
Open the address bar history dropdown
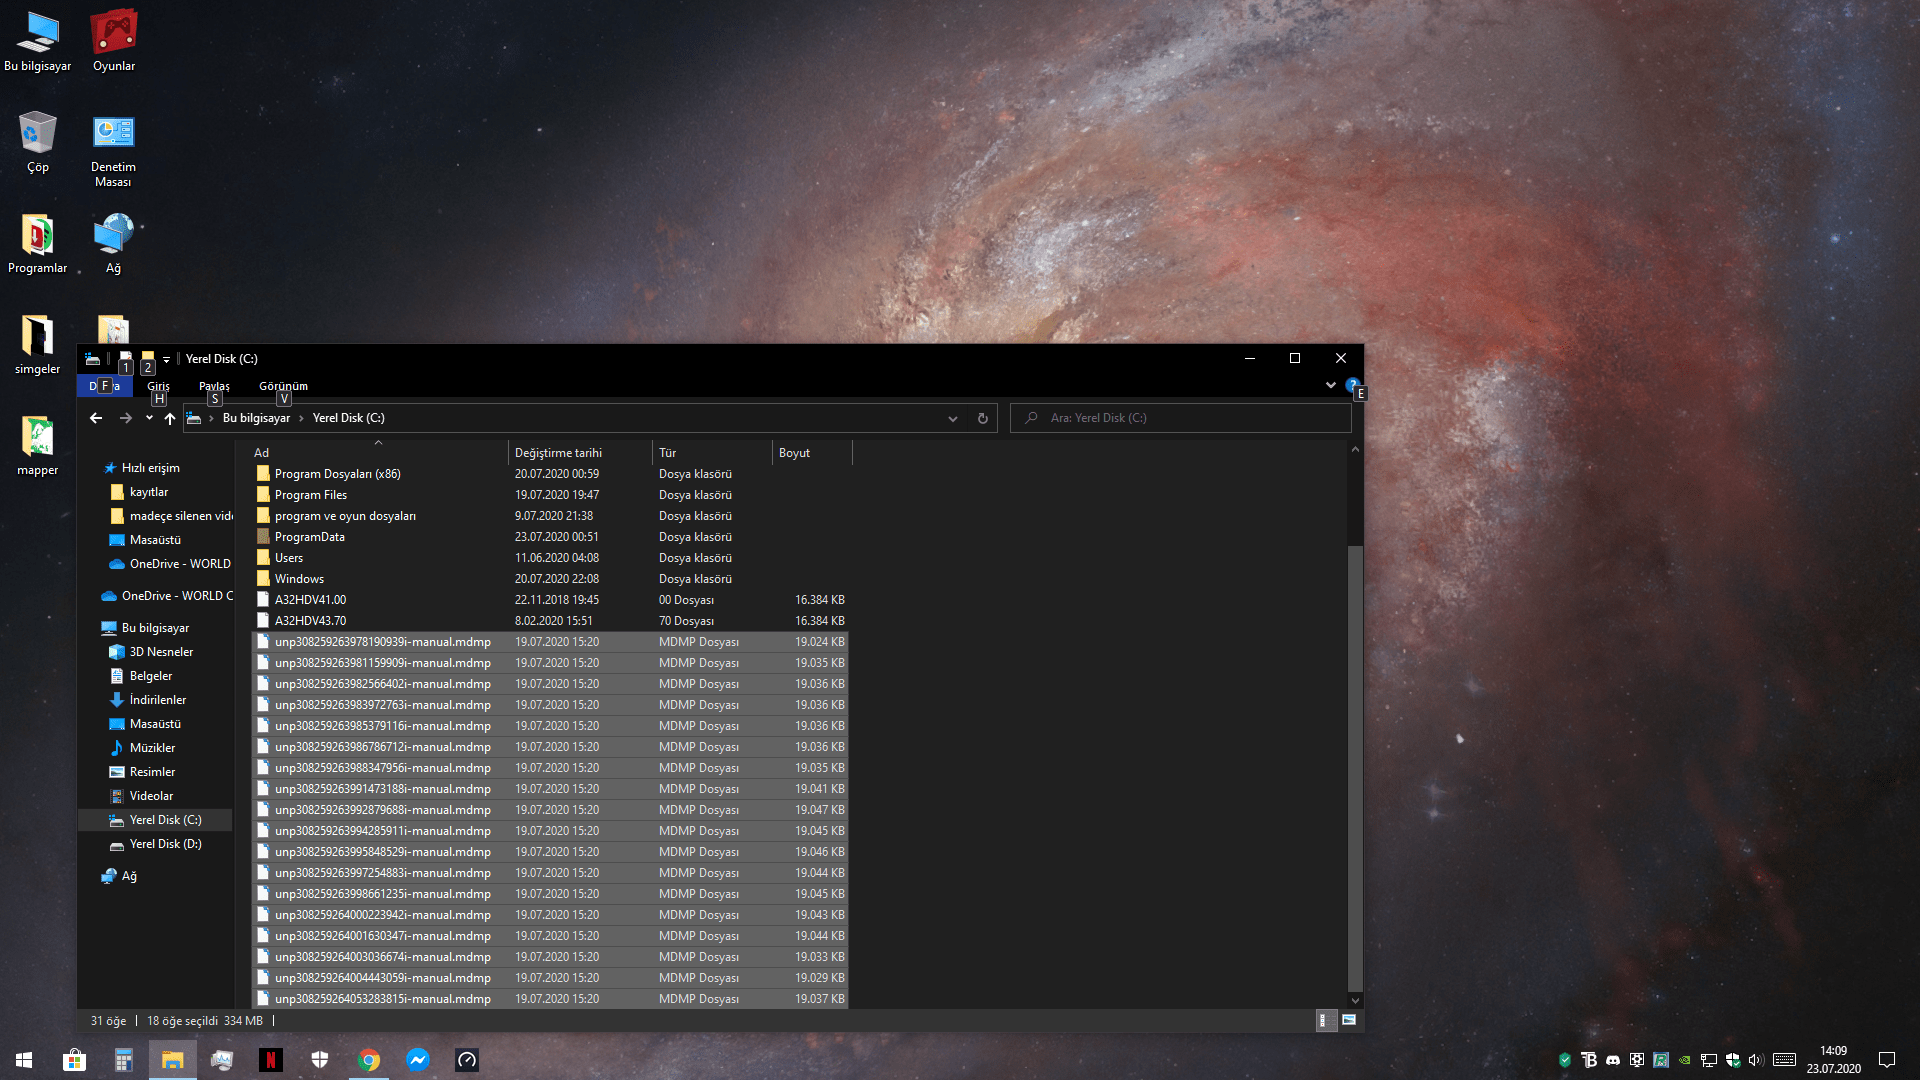coord(952,418)
